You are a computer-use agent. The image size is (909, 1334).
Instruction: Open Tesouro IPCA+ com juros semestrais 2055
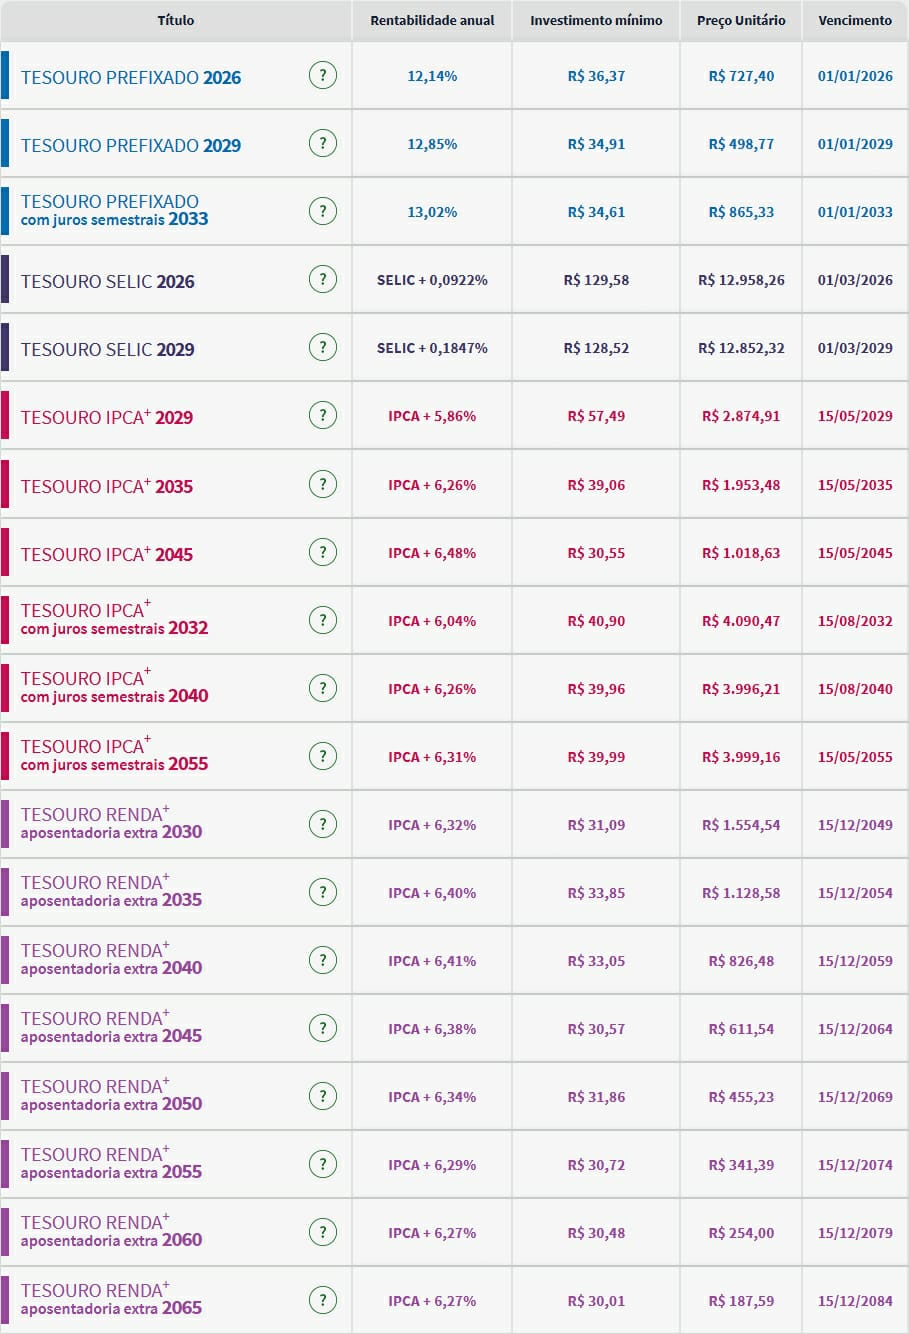tap(115, 754)
